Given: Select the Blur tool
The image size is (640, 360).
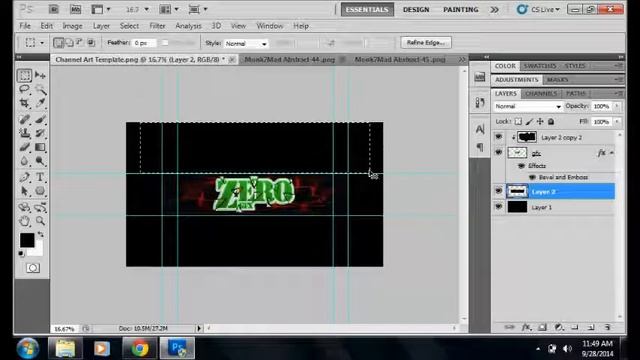Looking at the screenshot, I should tap(24, 161).
